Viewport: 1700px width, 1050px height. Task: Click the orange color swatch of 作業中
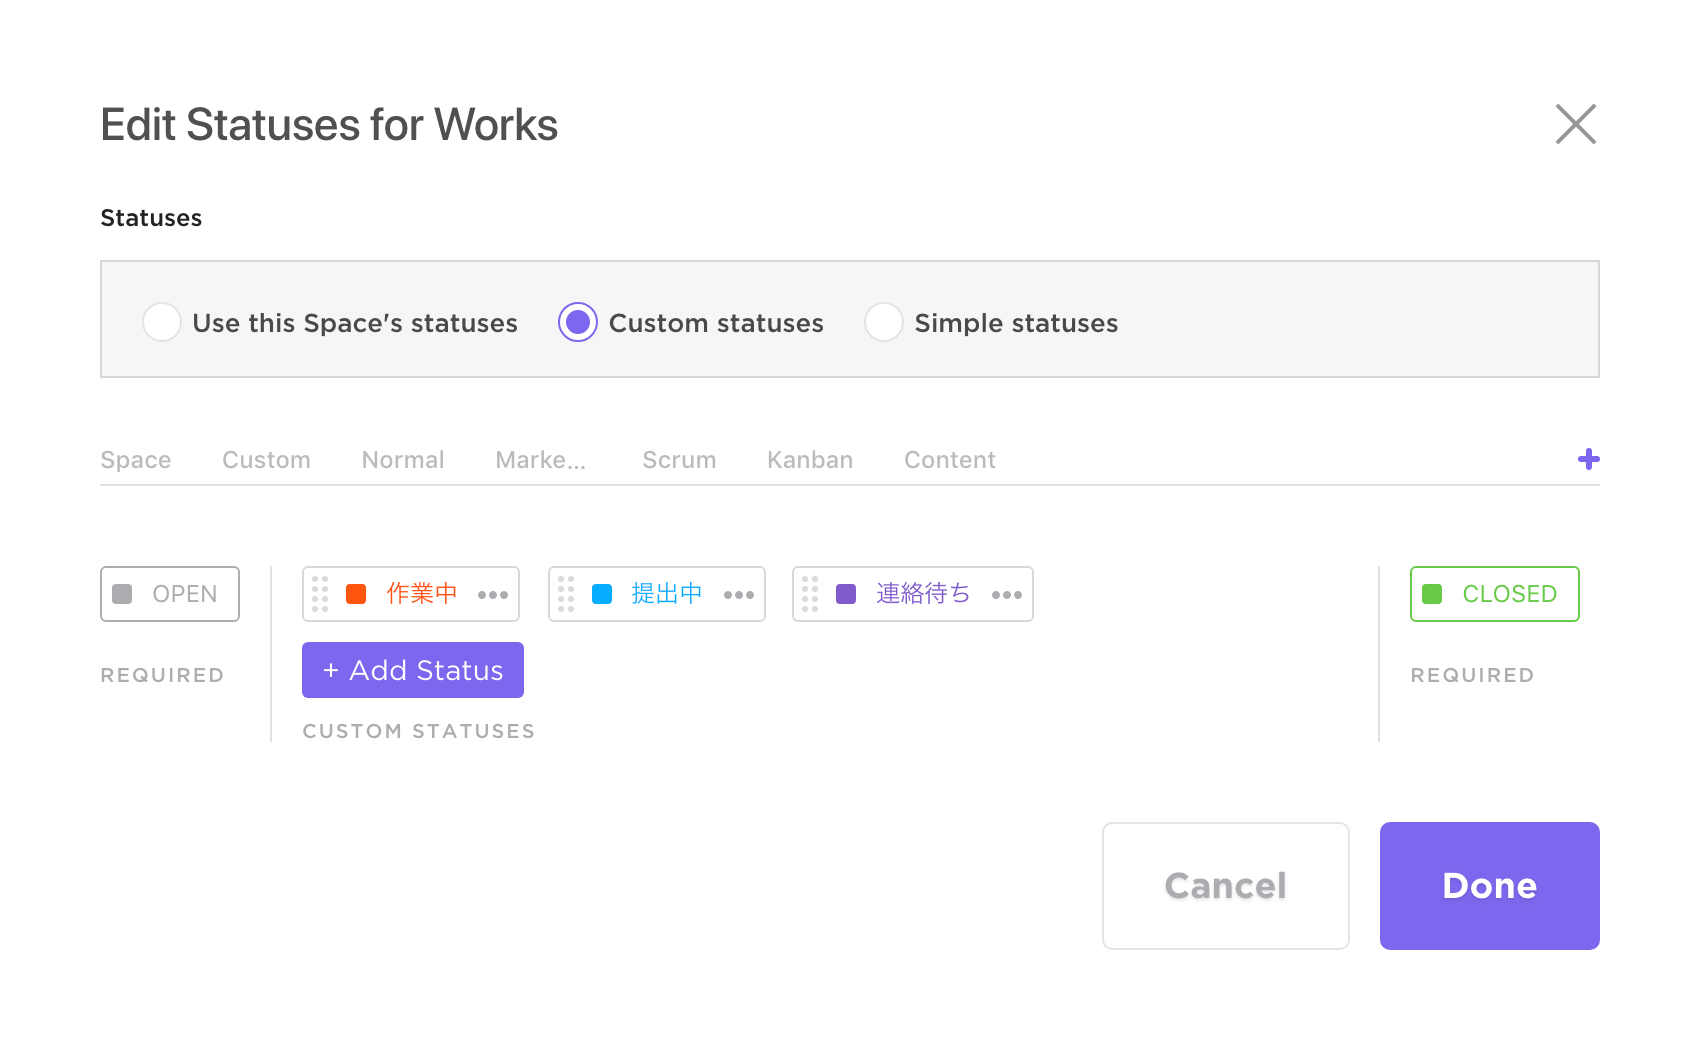(356, 594)
